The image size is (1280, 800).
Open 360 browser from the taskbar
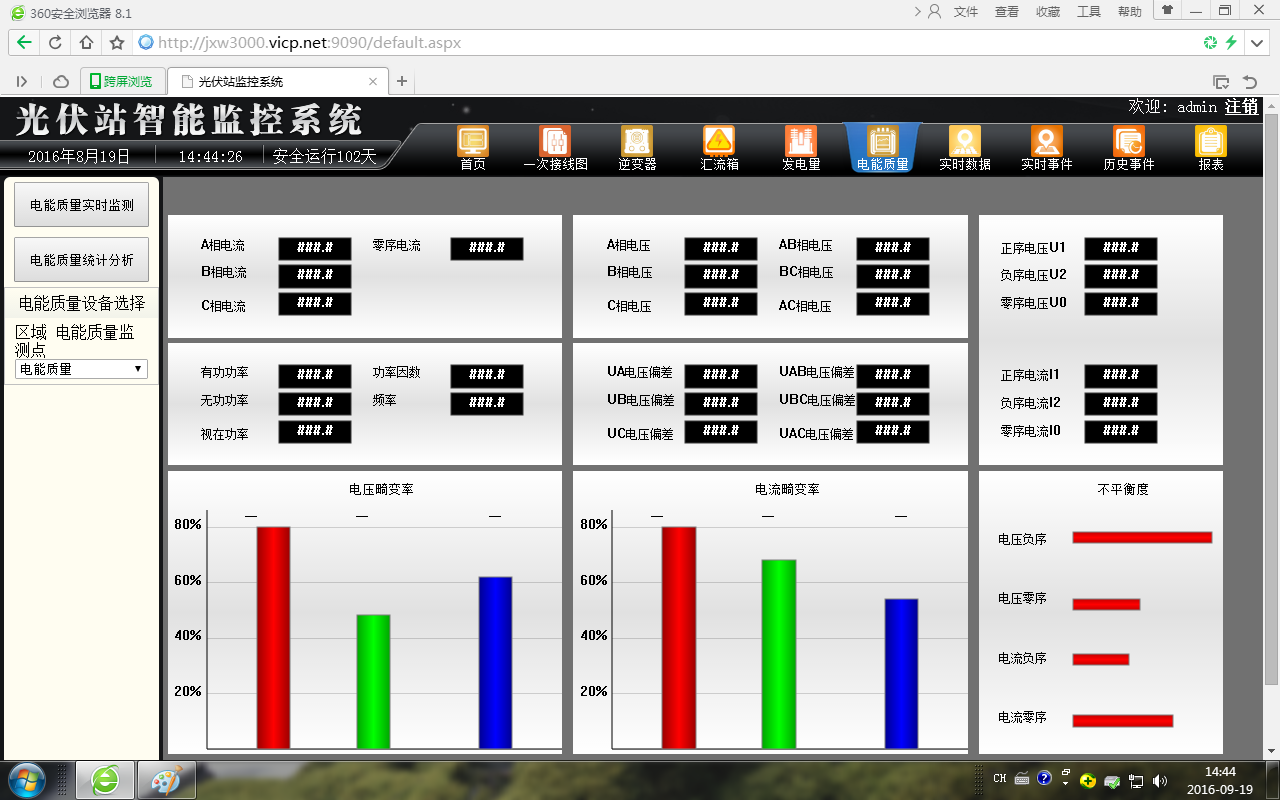(106, 780)
